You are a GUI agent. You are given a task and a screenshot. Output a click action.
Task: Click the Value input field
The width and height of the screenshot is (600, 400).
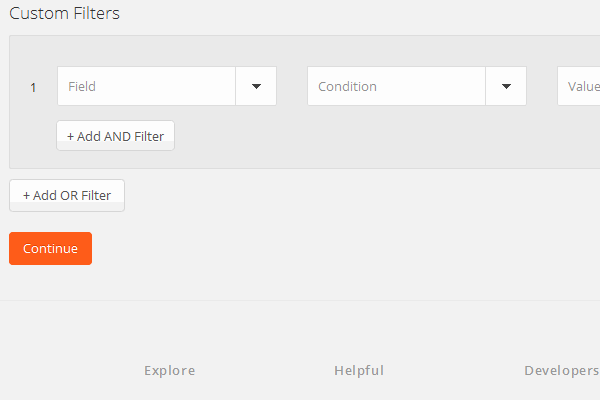coord(581,87)
